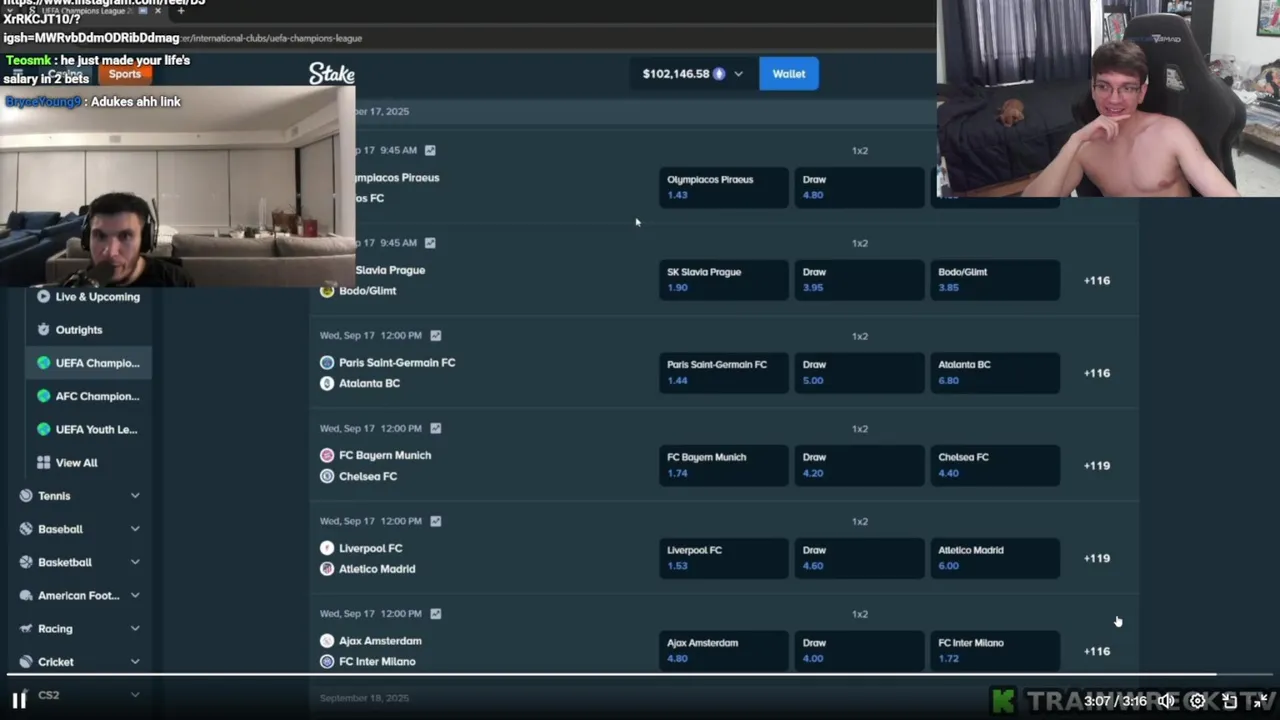Click small icon beside PSG match time
The image size is (1280, 720).
click(x=435, y=336)
